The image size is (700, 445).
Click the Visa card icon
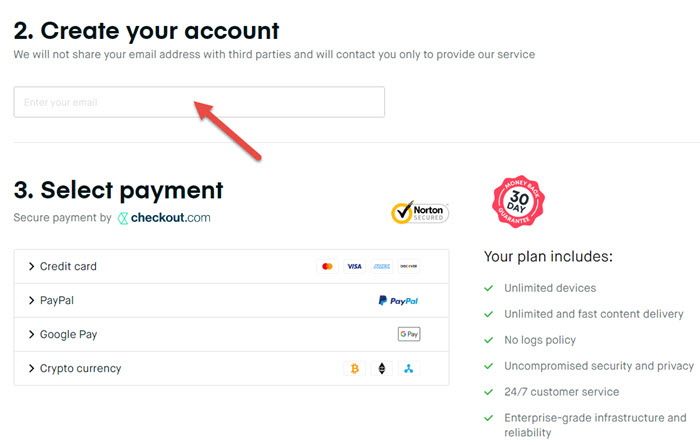point(354,266)
